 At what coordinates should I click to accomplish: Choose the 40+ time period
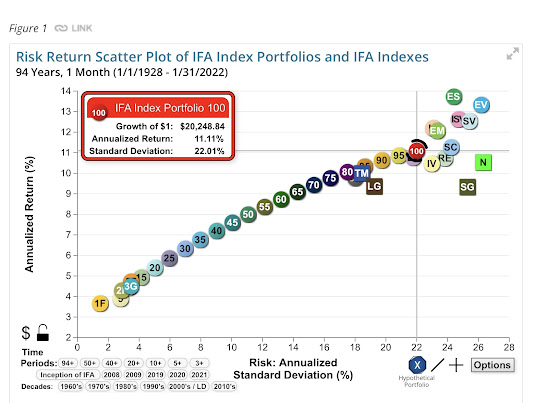click(112, 363)
